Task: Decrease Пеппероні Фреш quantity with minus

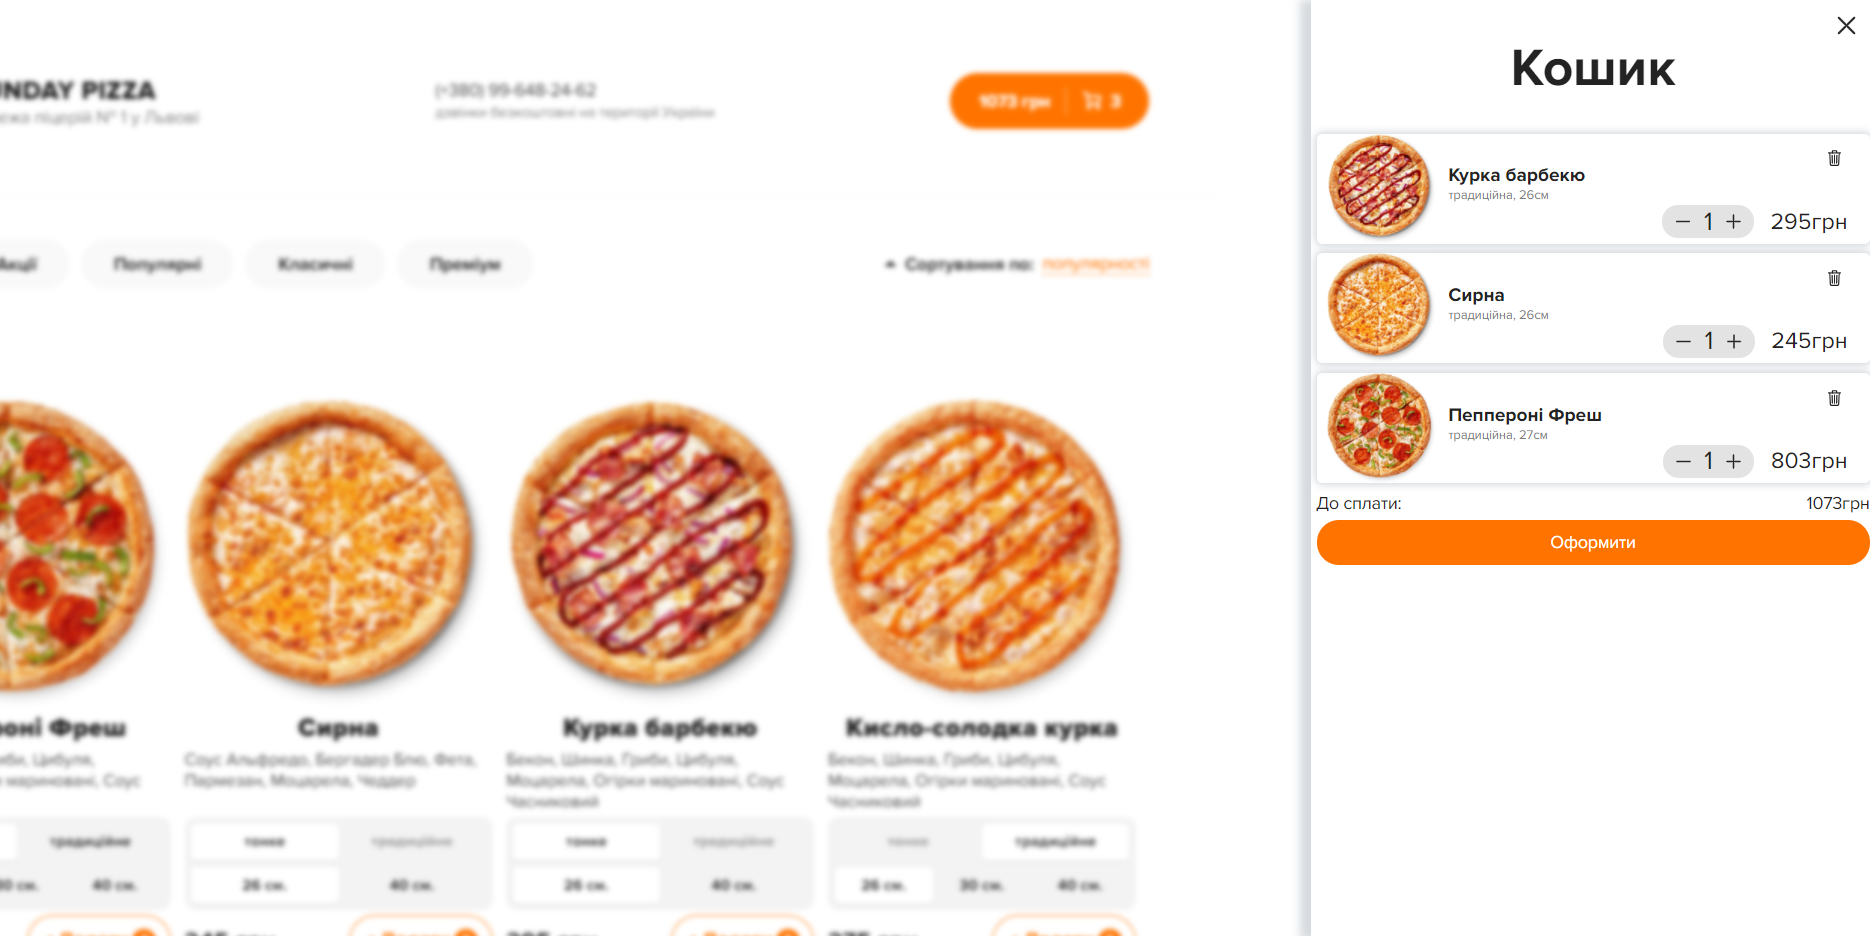Action: (1683, 461)
